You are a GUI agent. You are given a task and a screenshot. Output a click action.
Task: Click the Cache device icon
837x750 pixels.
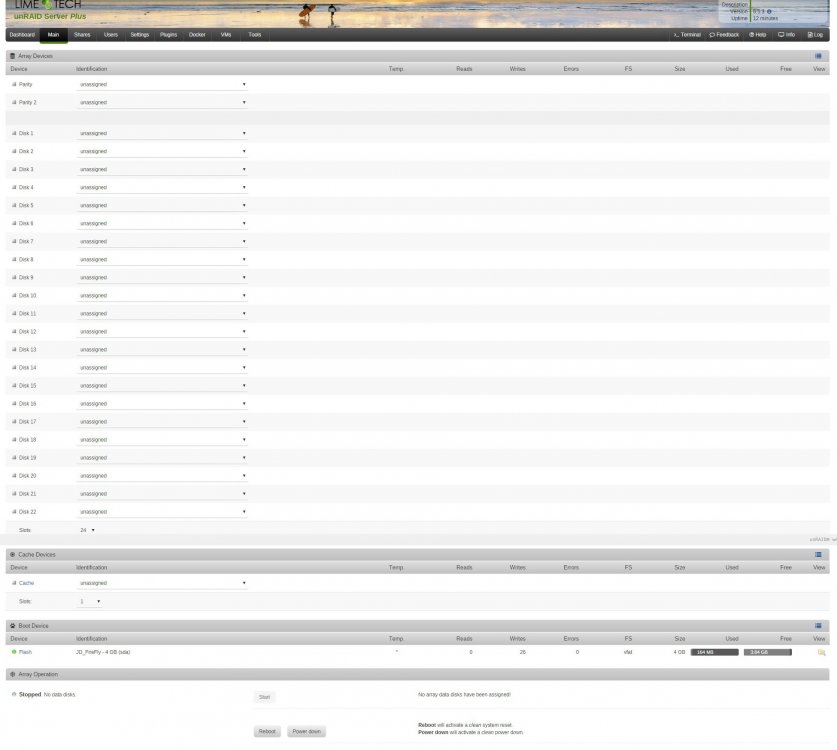click(14, 583)
